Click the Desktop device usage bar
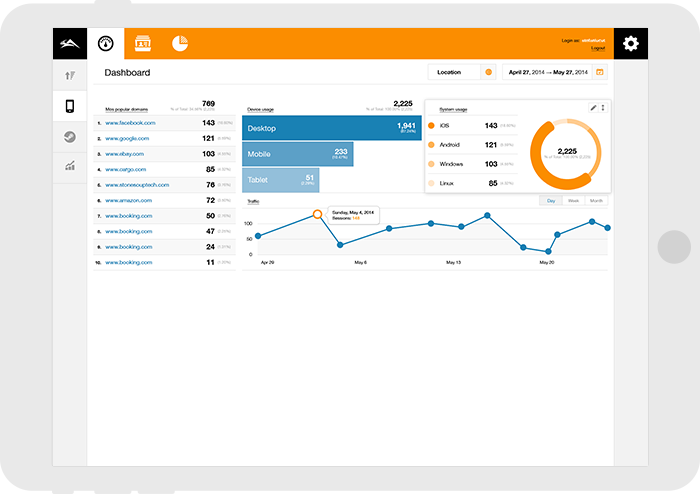This screenshot has width=700, height=494. 331,128
